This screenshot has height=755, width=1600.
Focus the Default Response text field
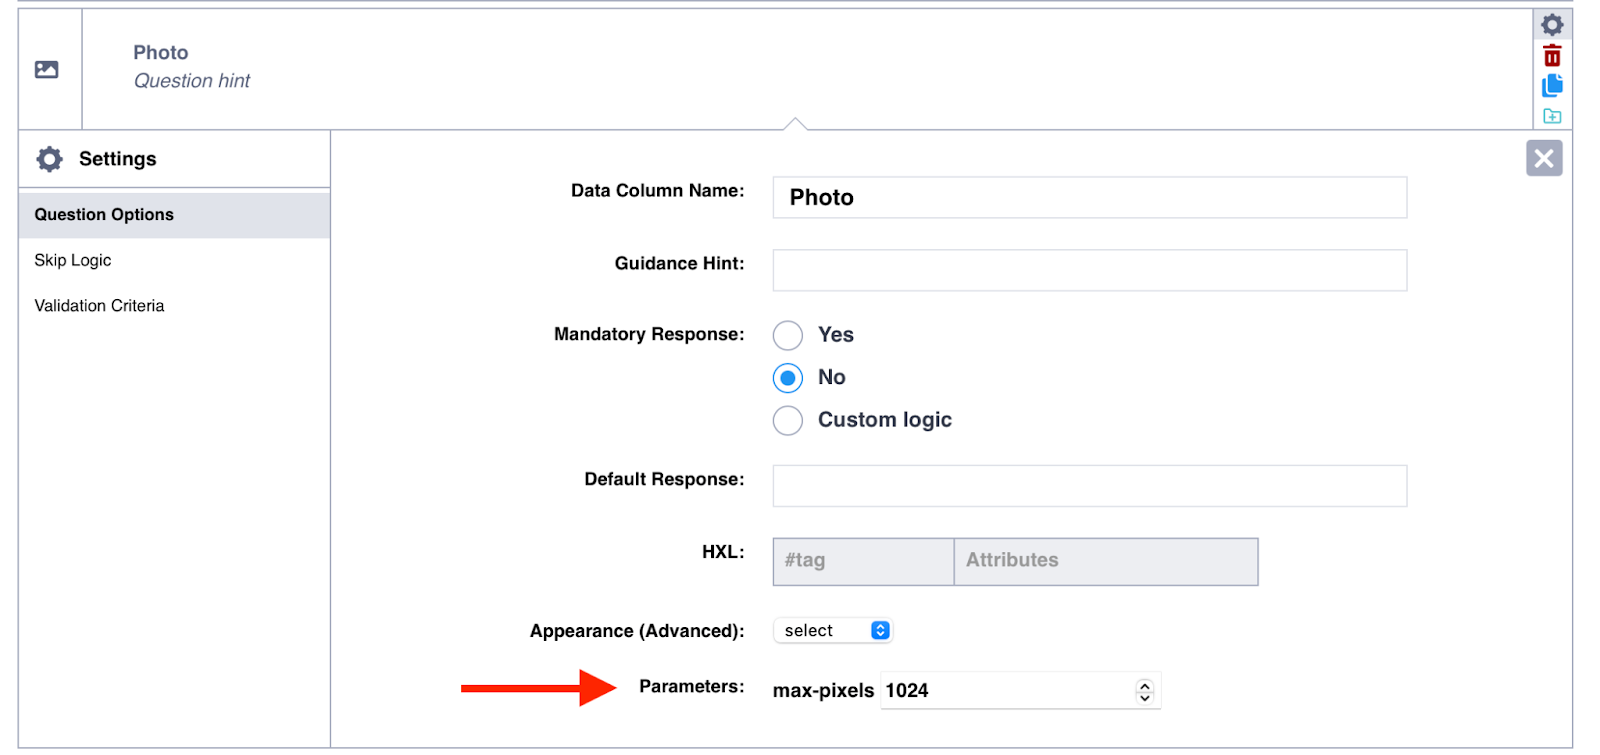click(x=1089, y=486)
